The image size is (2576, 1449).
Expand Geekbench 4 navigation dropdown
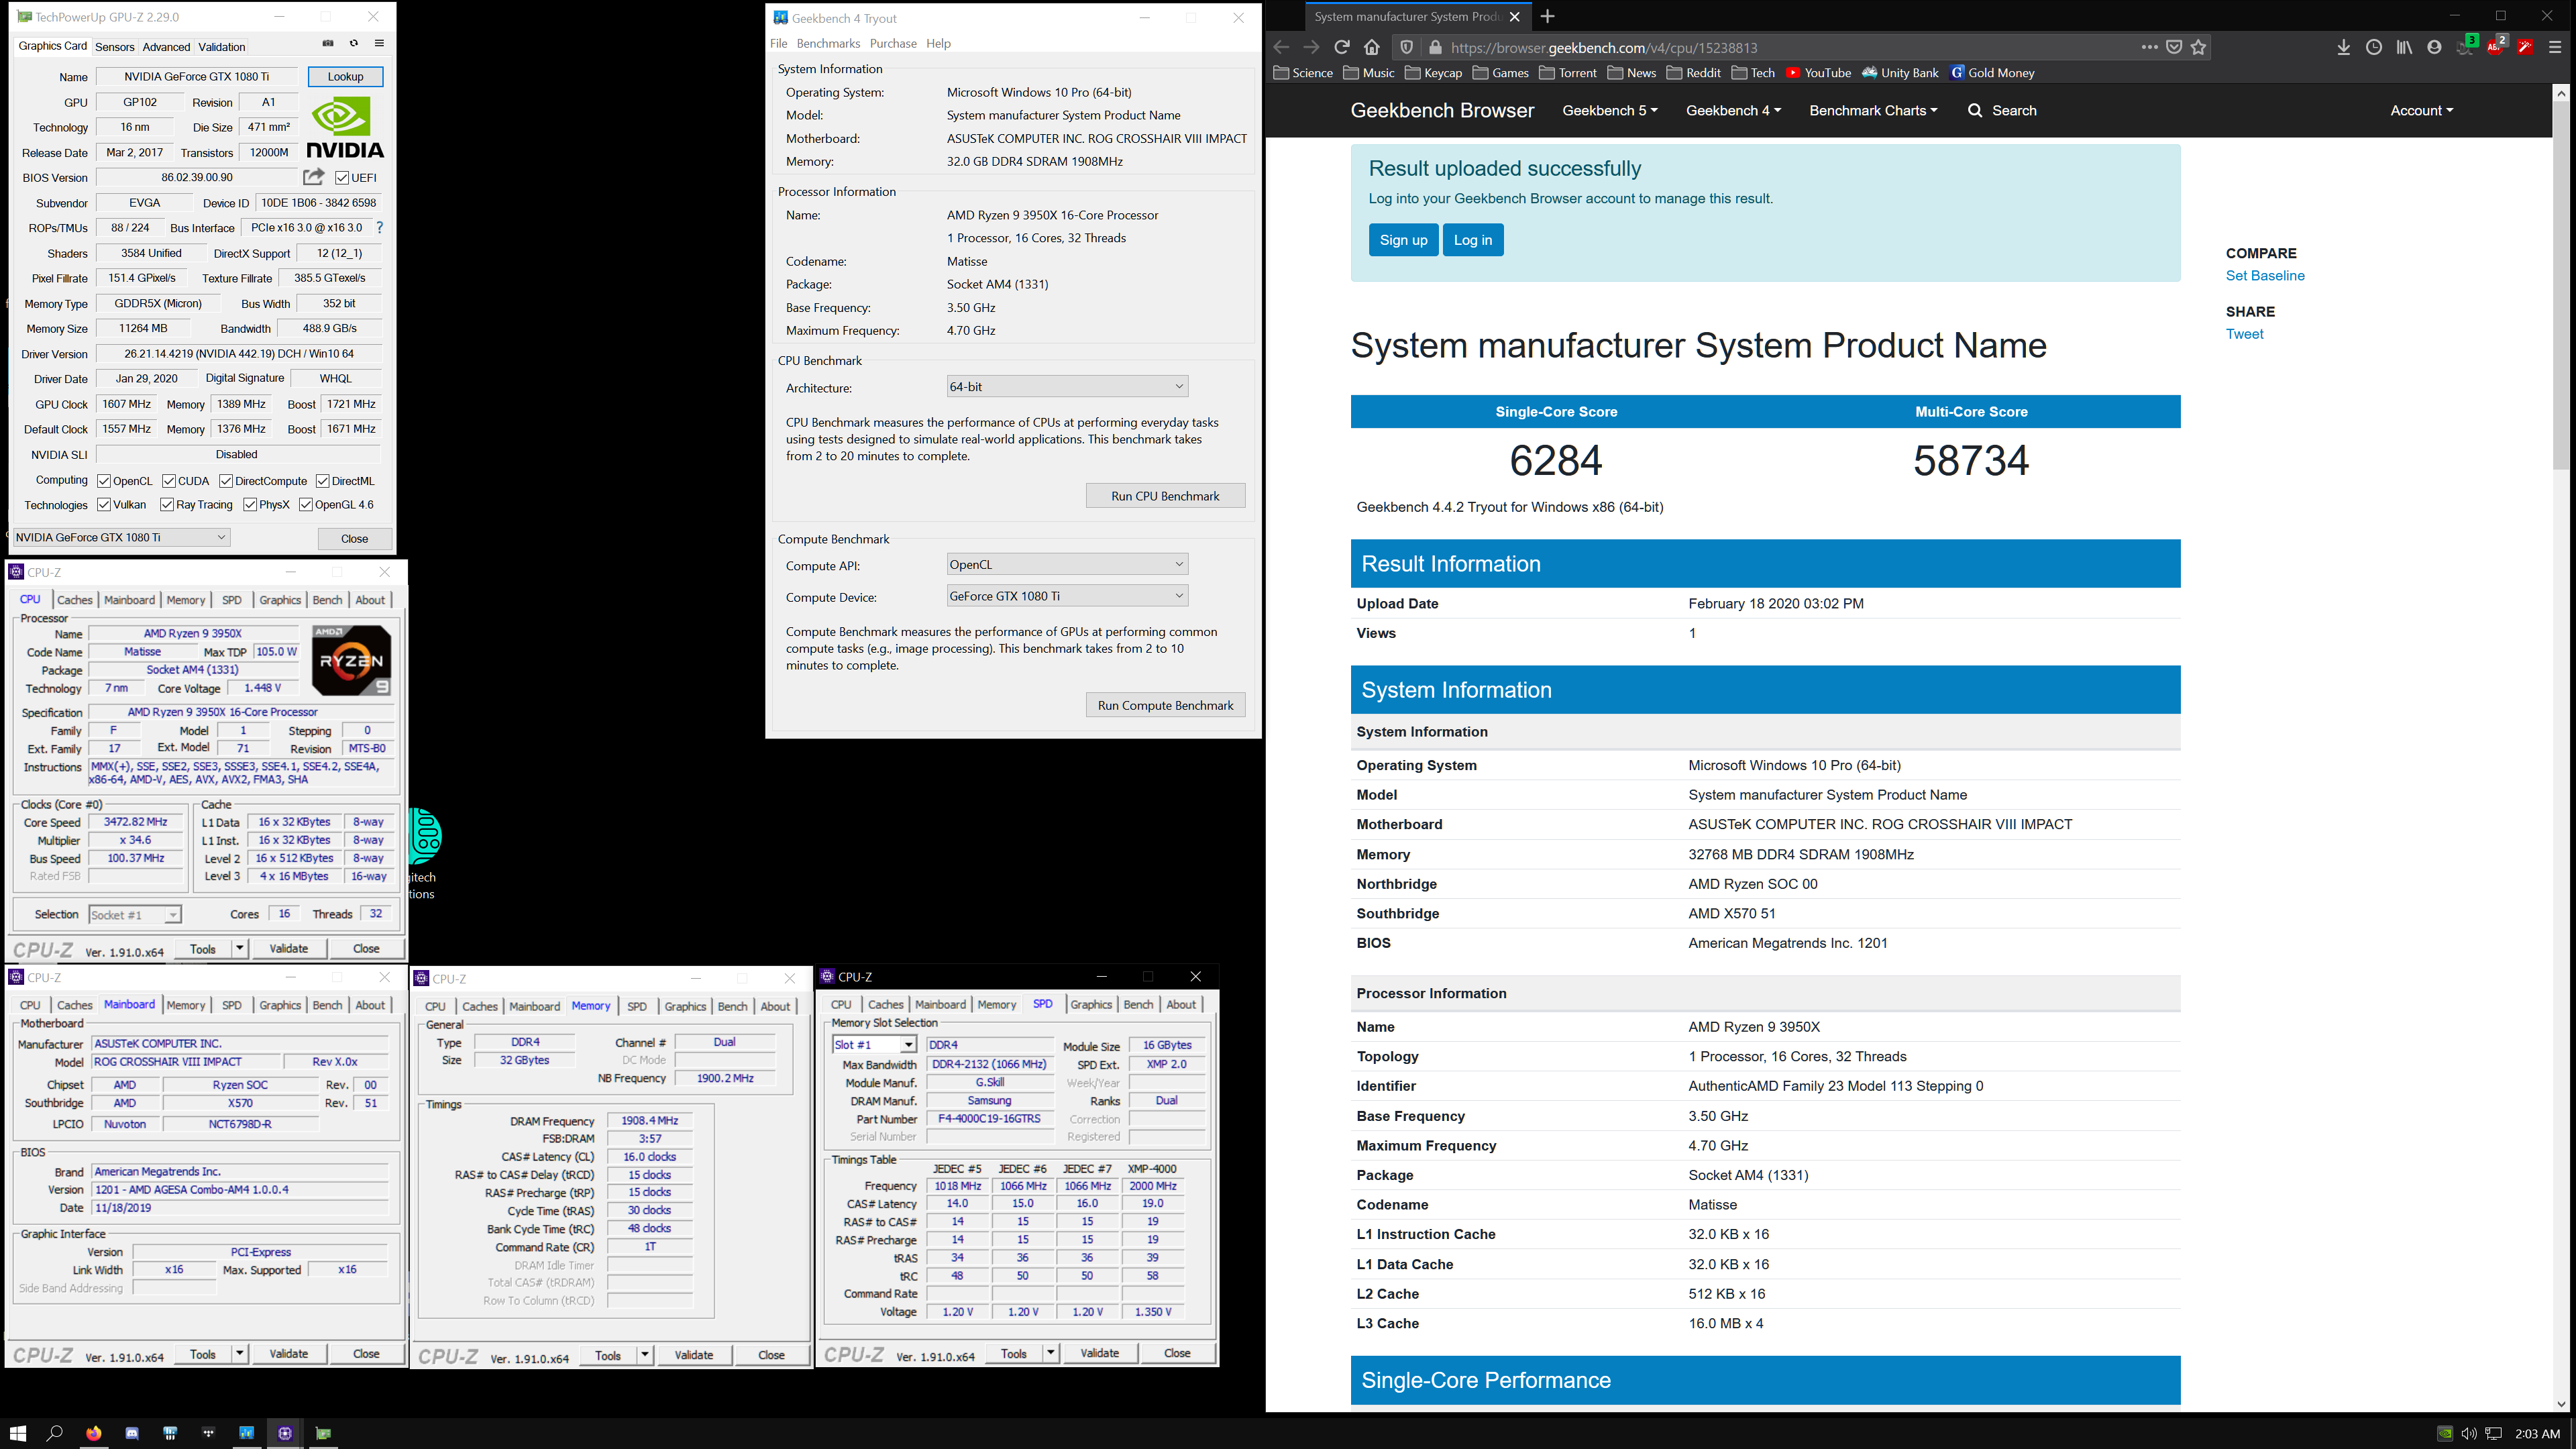(x=1733, y=110)
